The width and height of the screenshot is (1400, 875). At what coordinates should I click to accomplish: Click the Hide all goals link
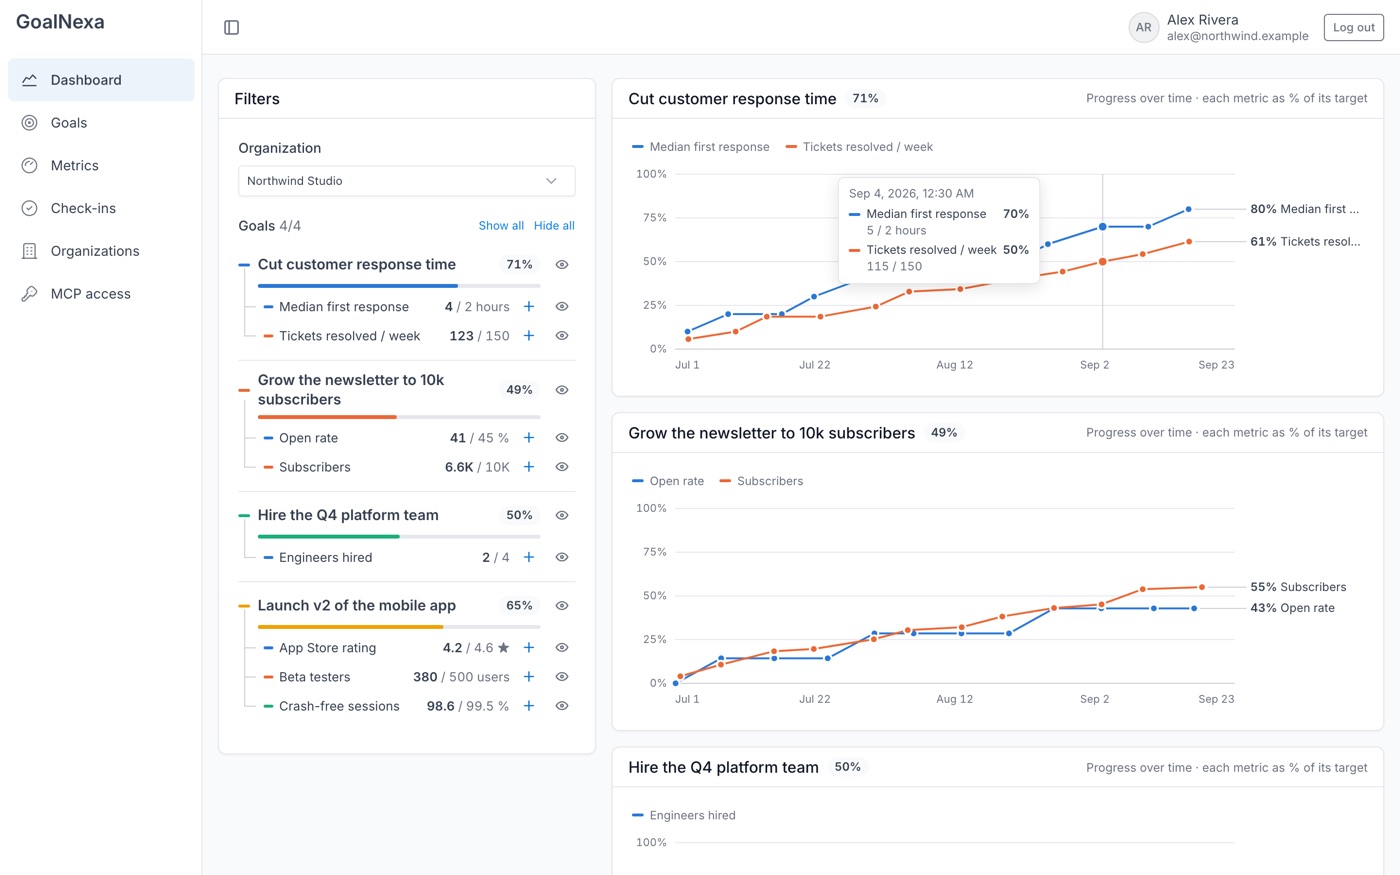tap(554, 226)
